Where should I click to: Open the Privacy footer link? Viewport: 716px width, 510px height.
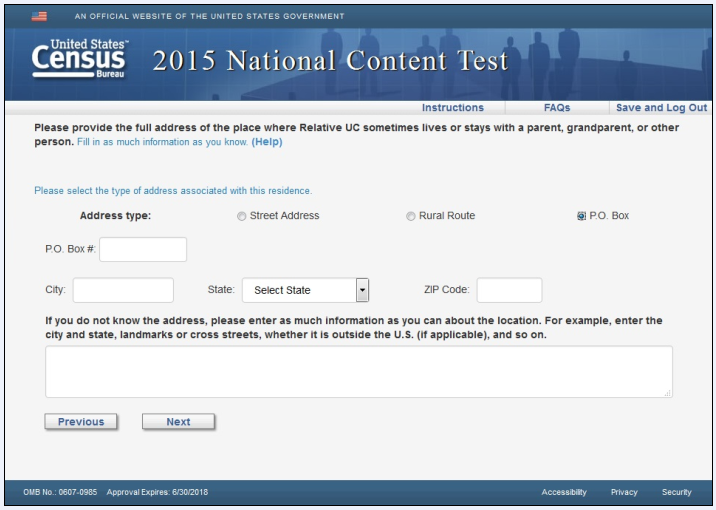624,492
